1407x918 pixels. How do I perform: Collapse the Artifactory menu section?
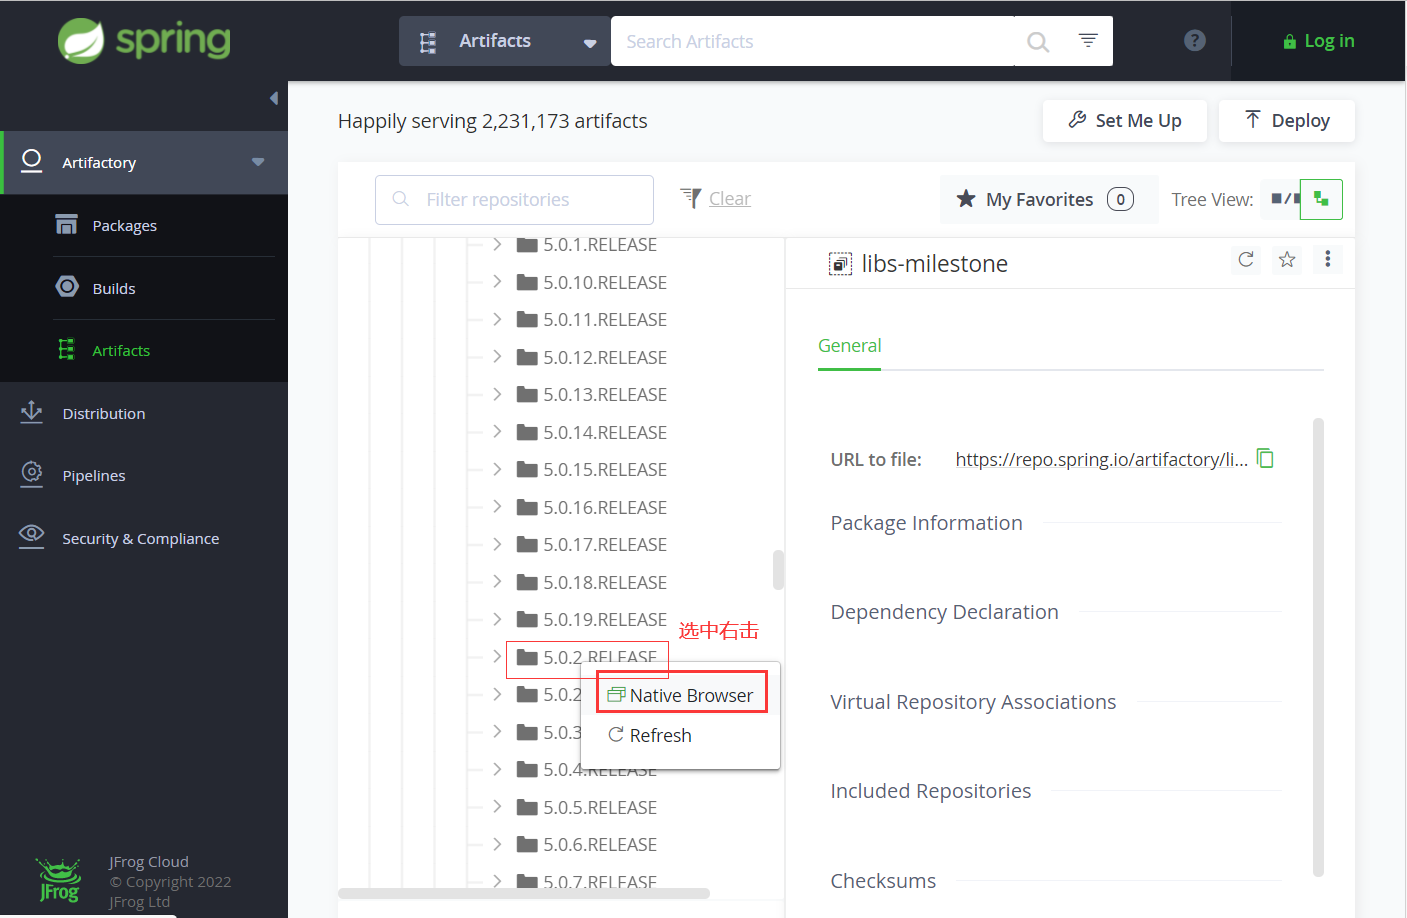pos(258,162)
